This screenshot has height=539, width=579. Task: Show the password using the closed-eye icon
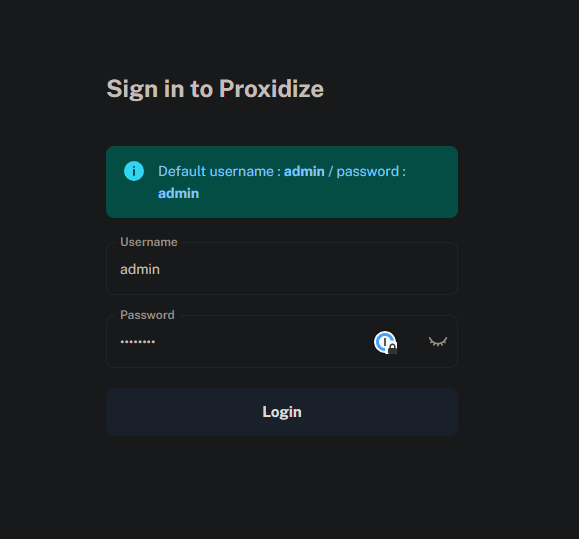click(438, 341)
